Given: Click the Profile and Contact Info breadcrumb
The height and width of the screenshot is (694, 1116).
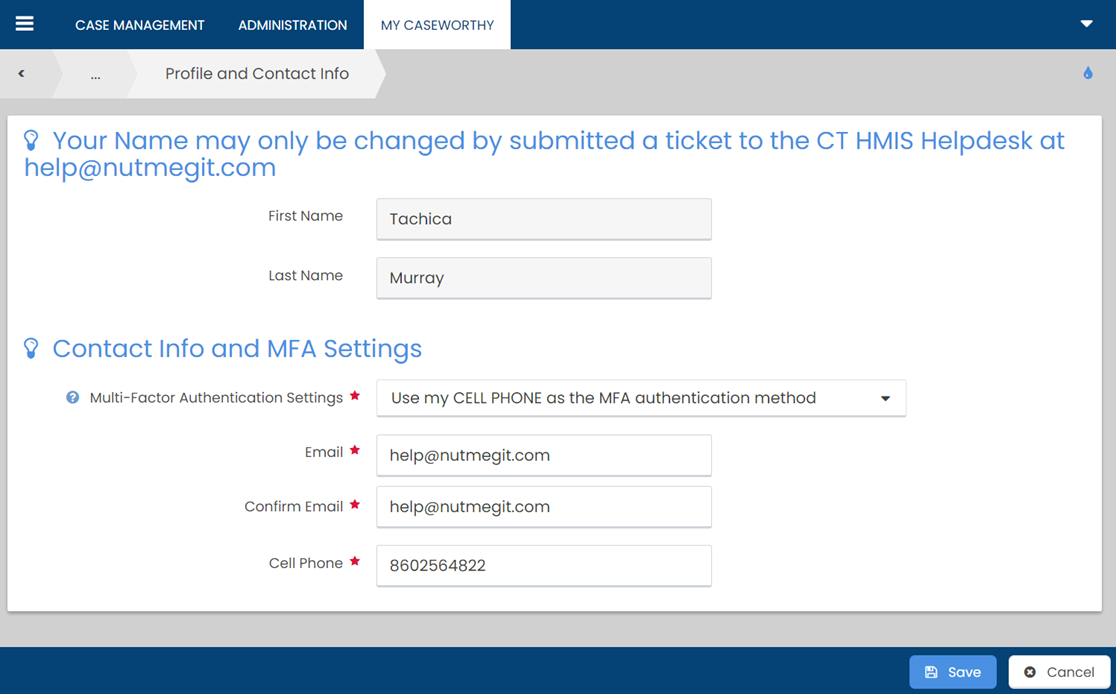Looking at the screenshot, I should (257, 74).
